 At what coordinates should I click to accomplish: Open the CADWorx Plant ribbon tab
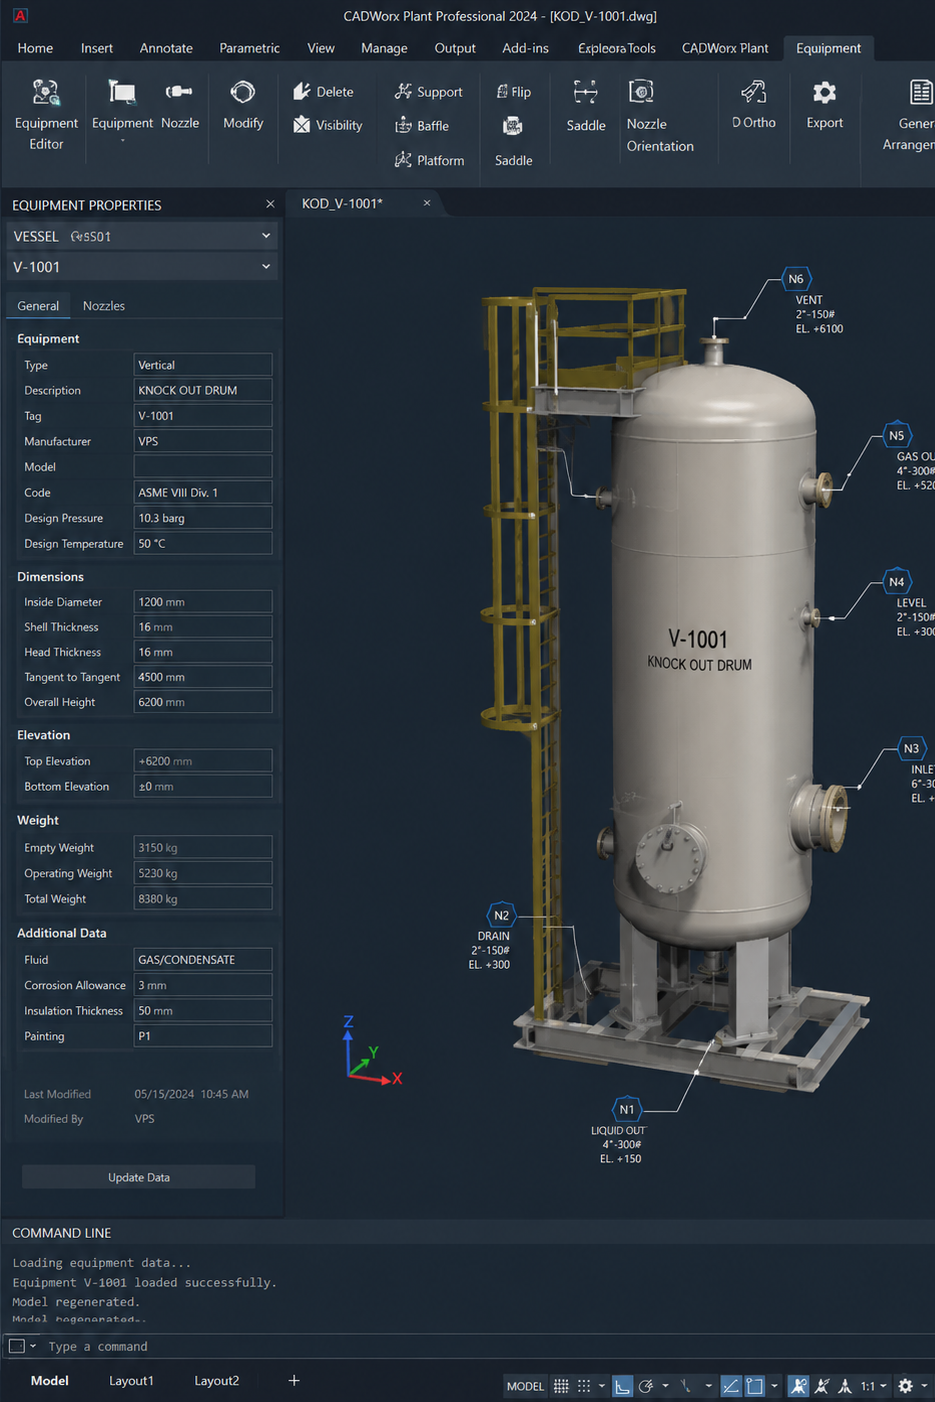point(725,48)
